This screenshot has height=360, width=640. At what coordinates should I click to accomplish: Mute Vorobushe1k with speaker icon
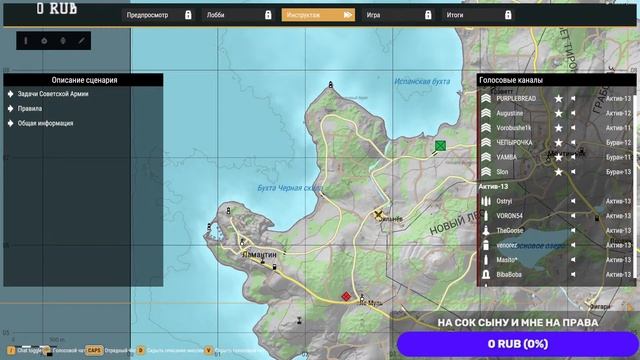(x=573, y=128)
